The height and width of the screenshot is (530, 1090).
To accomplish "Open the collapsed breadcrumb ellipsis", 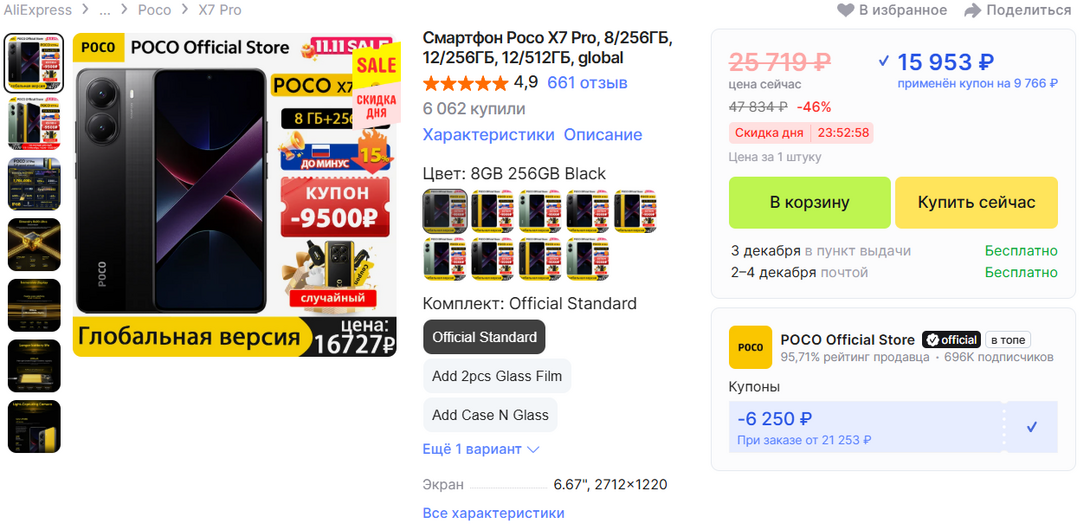I will click(x=105, y=10).
